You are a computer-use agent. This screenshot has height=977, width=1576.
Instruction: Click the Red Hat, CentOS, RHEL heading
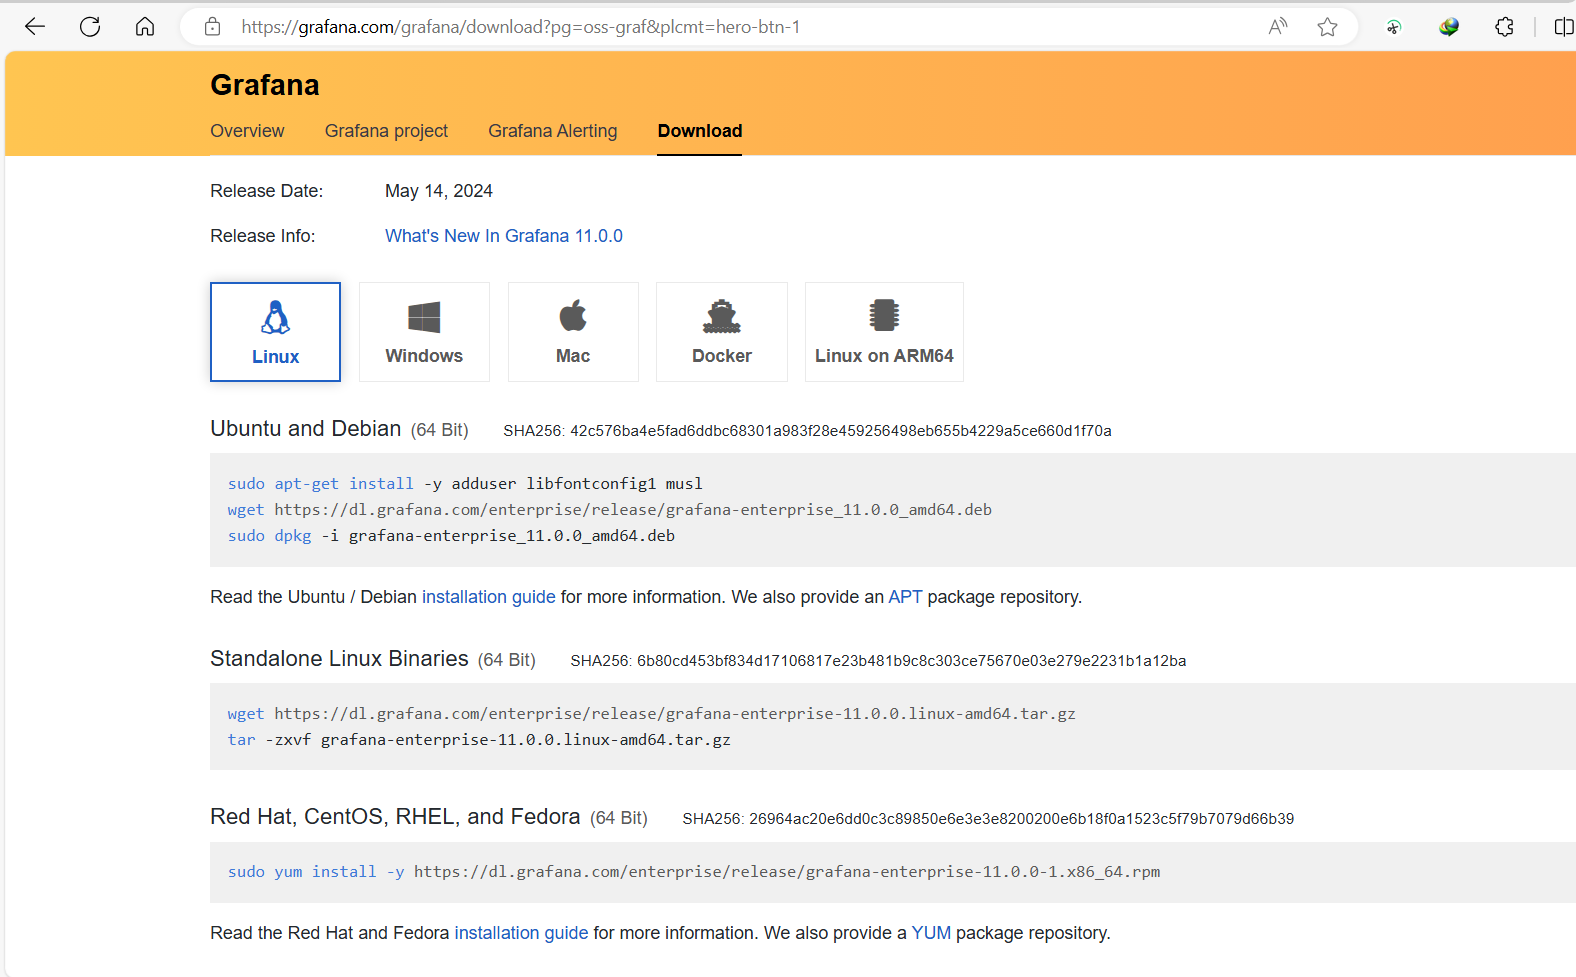395,817
